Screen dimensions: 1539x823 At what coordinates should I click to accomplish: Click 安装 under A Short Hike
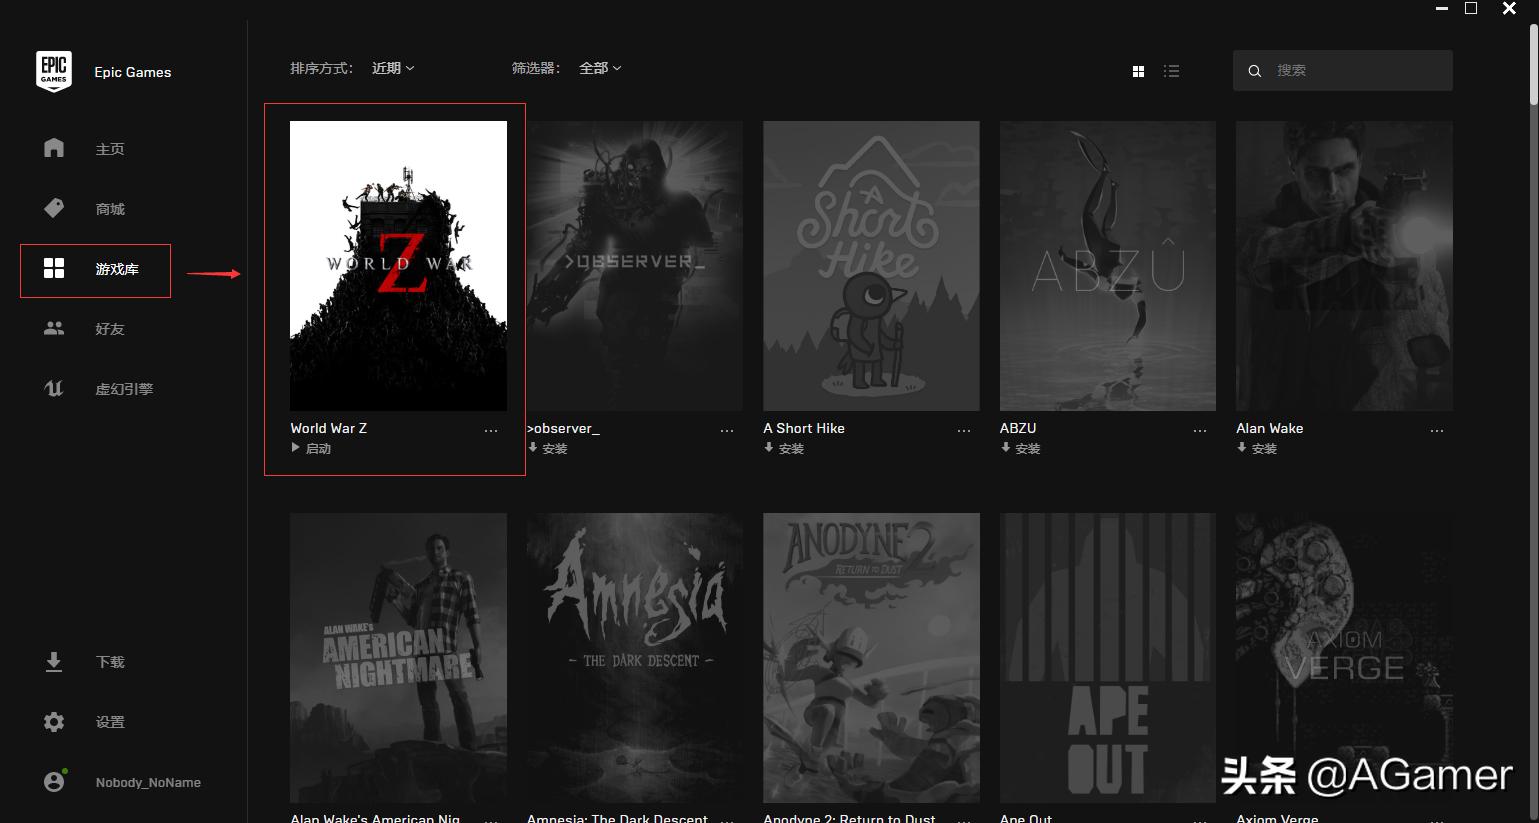(x=791, y=449)
